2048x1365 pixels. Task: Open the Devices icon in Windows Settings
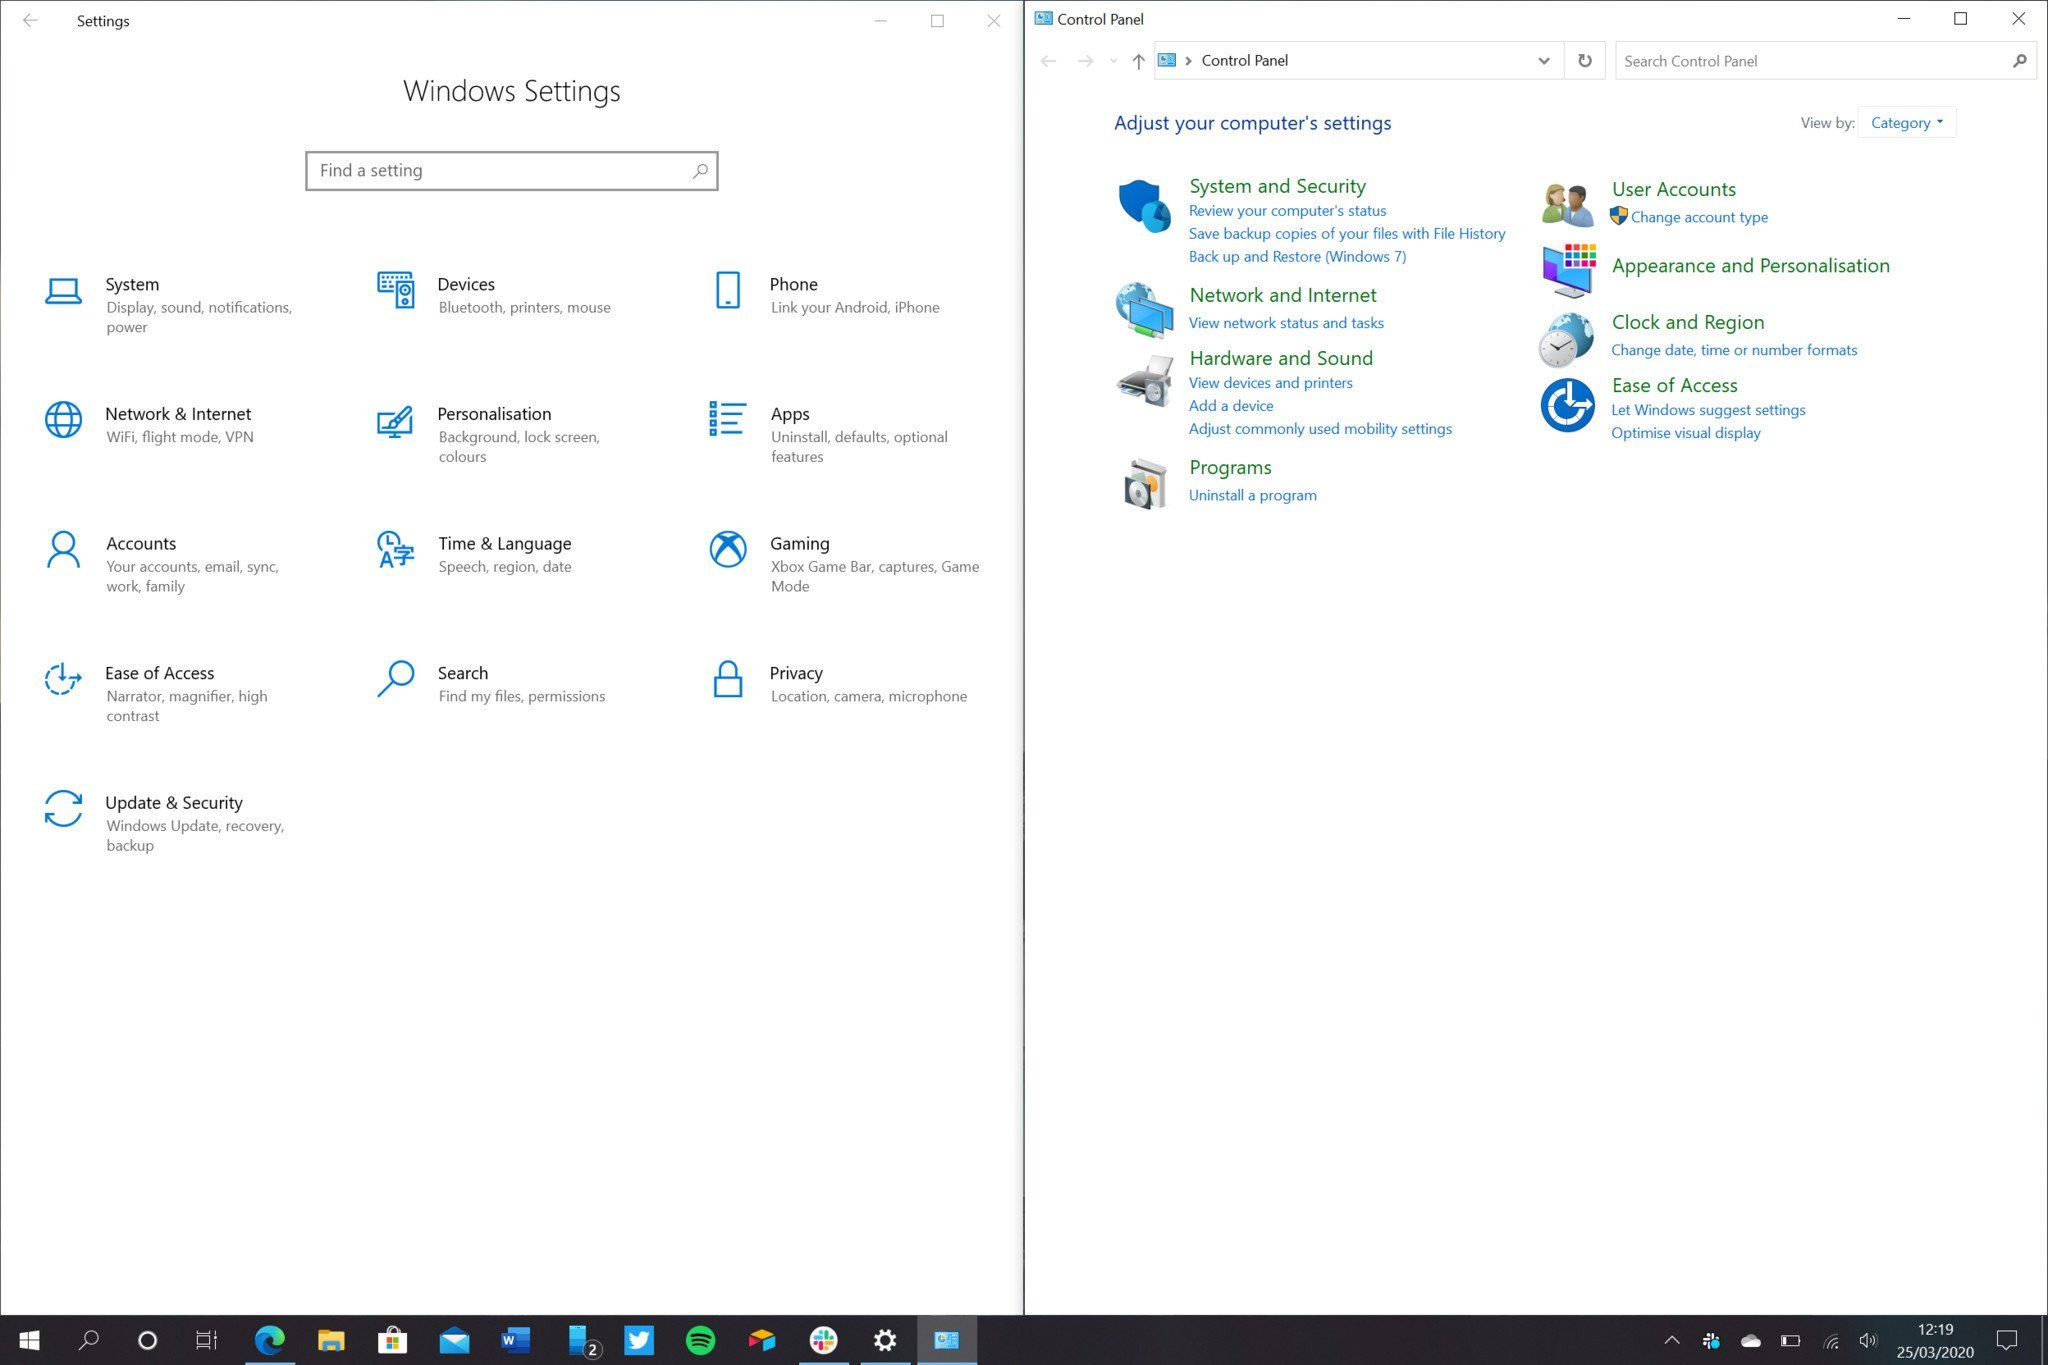(396, 290)
